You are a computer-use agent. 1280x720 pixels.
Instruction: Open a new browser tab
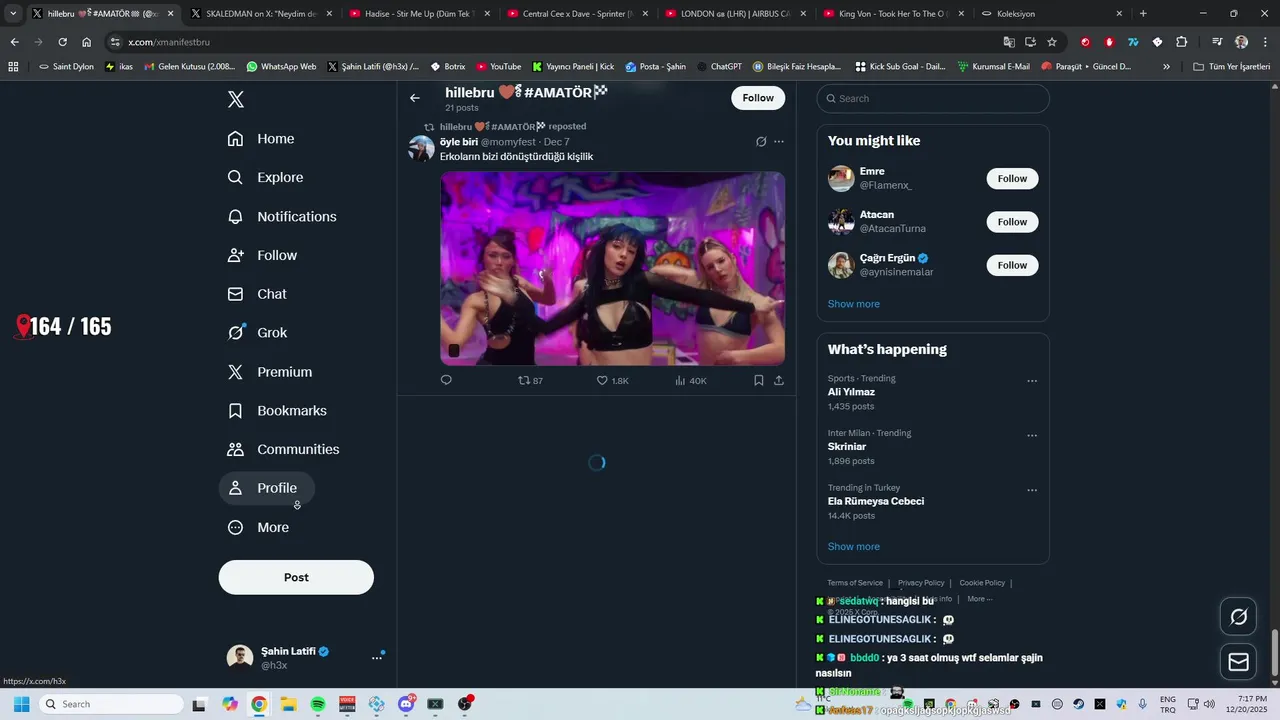[x=1143, y=14]
